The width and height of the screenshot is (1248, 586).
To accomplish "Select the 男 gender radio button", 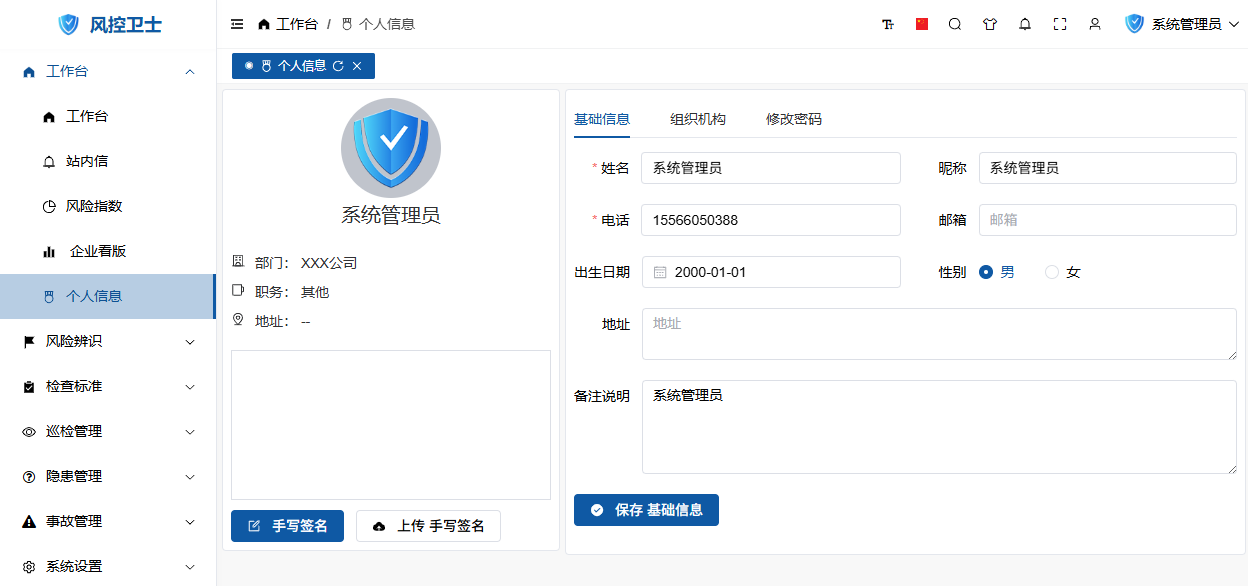I will tap(986, 272).
